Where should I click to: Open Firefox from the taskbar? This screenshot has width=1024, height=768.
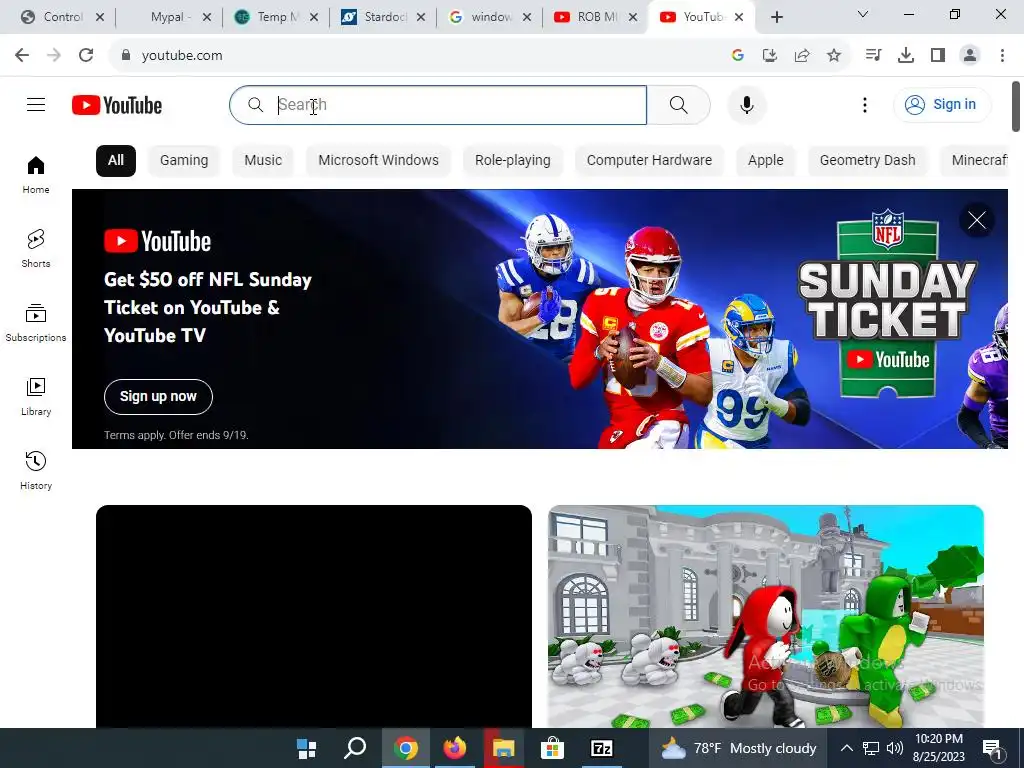(x=455, y=748)
